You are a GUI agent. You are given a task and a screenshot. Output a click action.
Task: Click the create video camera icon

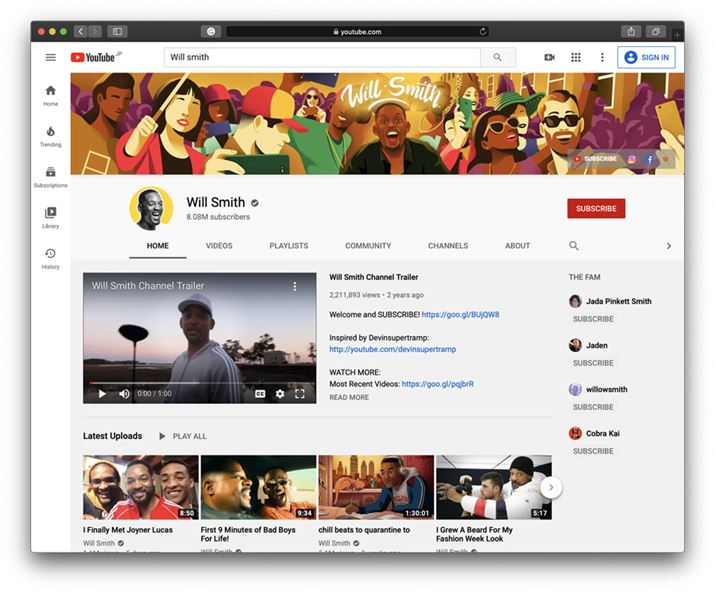pos(549,57)
